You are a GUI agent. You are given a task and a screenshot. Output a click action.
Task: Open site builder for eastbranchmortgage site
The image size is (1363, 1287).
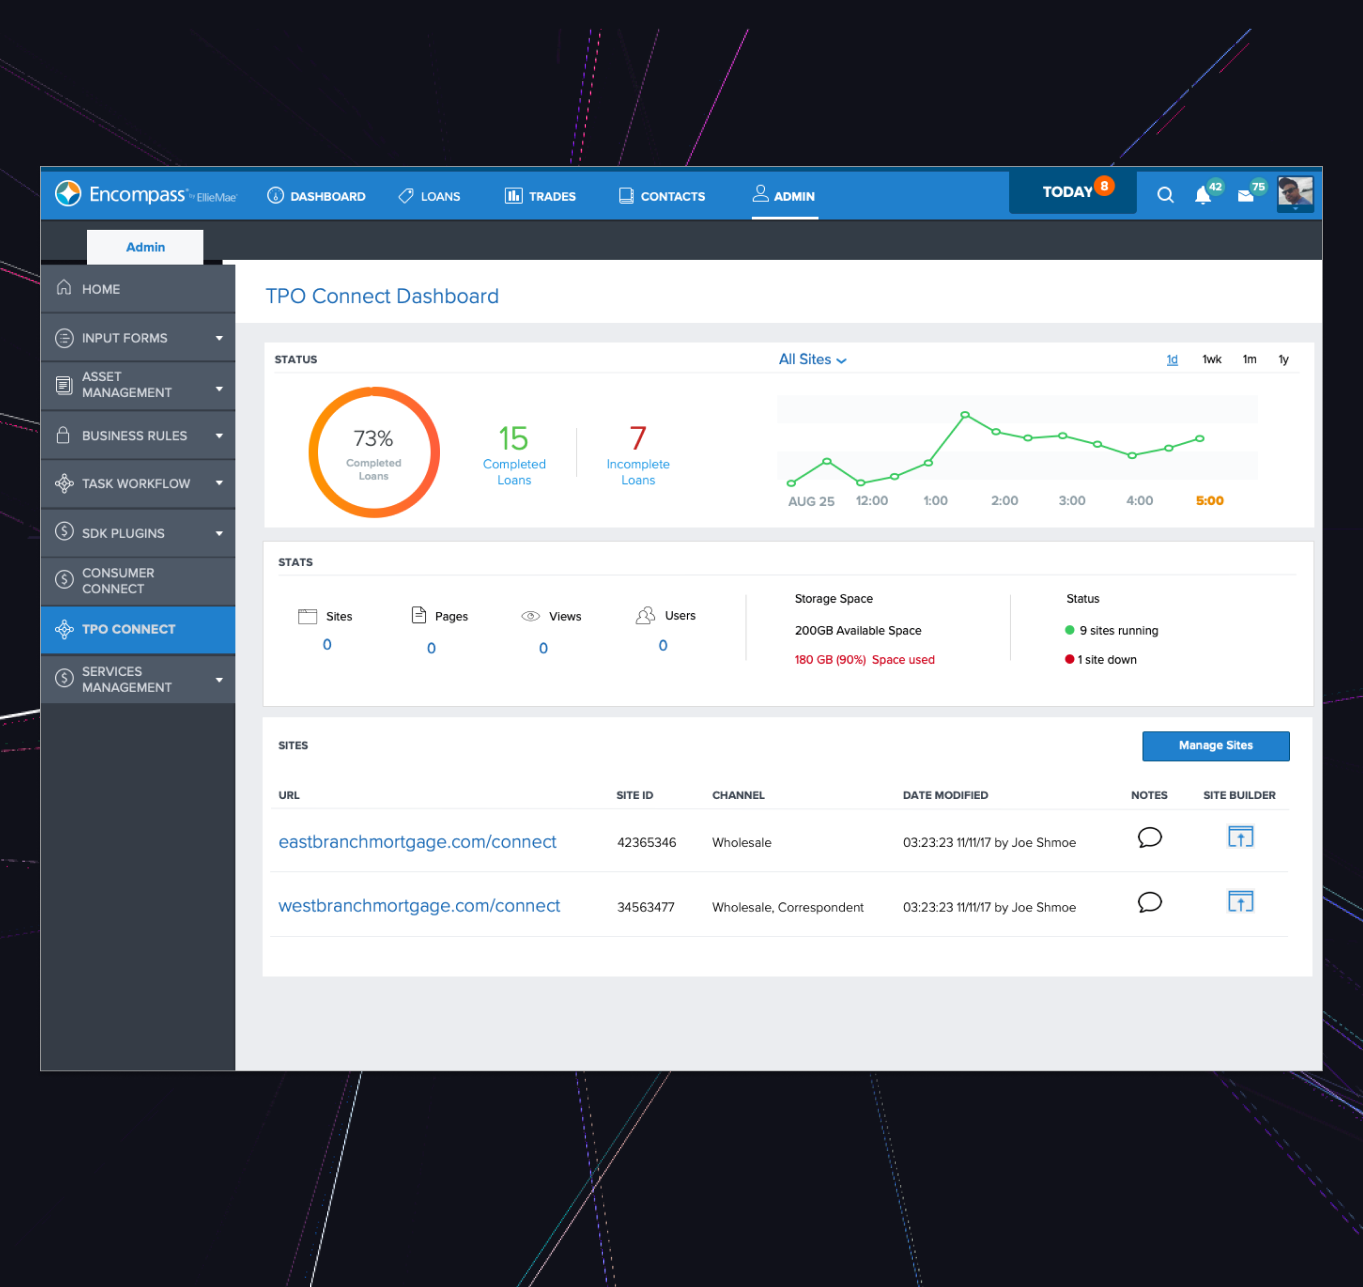click(x=1240, y=838)
